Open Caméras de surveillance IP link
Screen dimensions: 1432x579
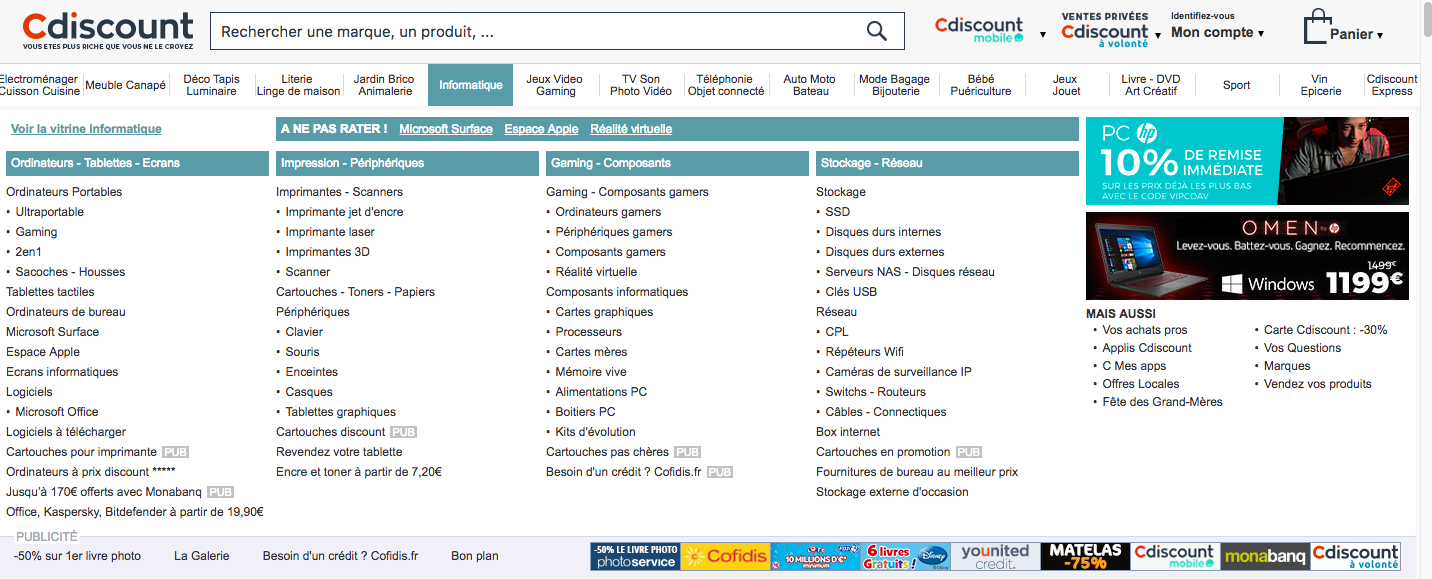[x=898, y=372]
